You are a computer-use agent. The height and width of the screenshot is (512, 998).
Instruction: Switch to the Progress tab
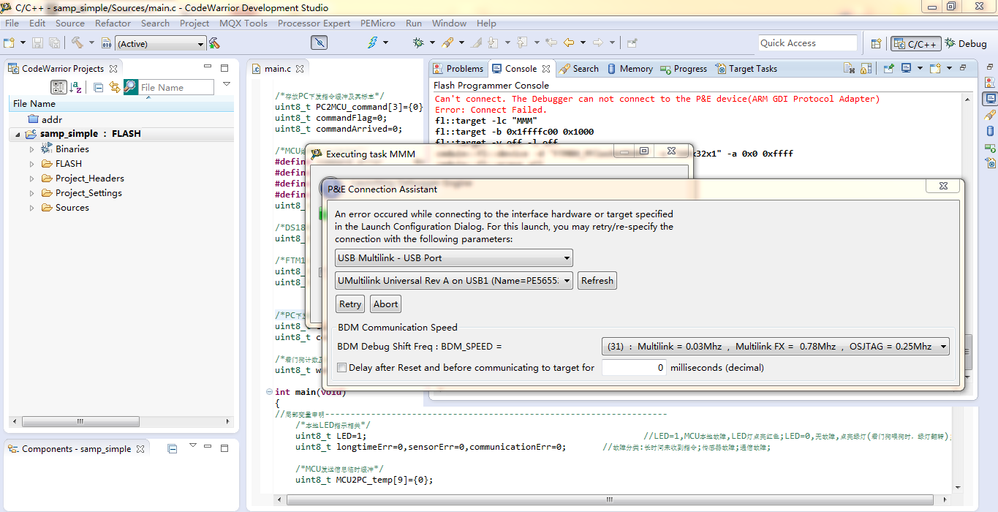pyautogui.click(x=684, y=69)
